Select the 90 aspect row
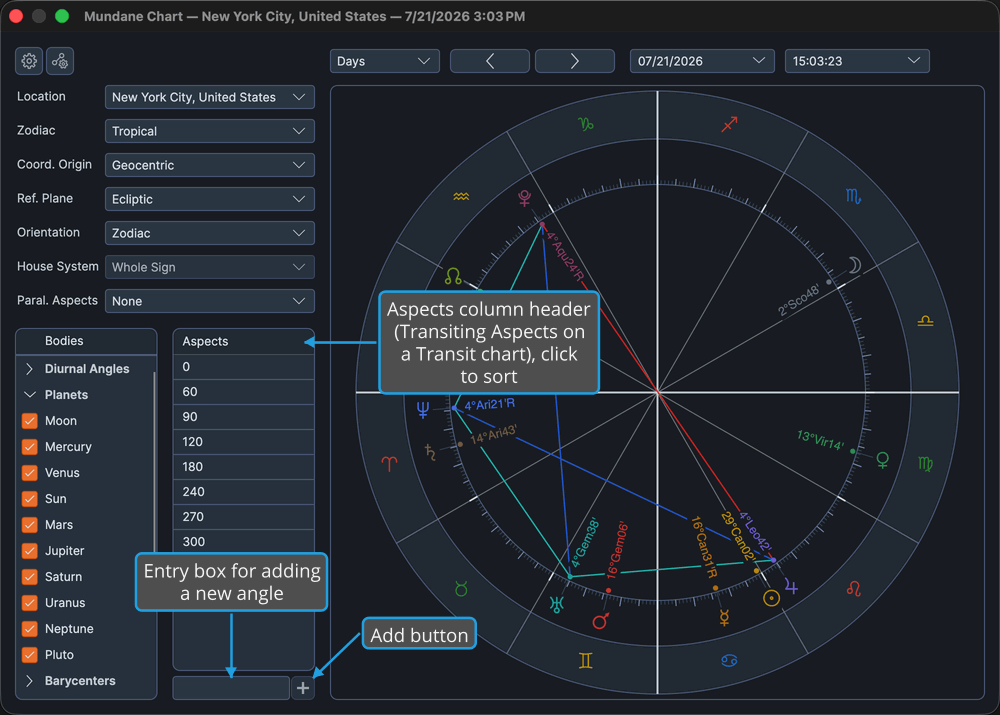 tap(244, 416)
